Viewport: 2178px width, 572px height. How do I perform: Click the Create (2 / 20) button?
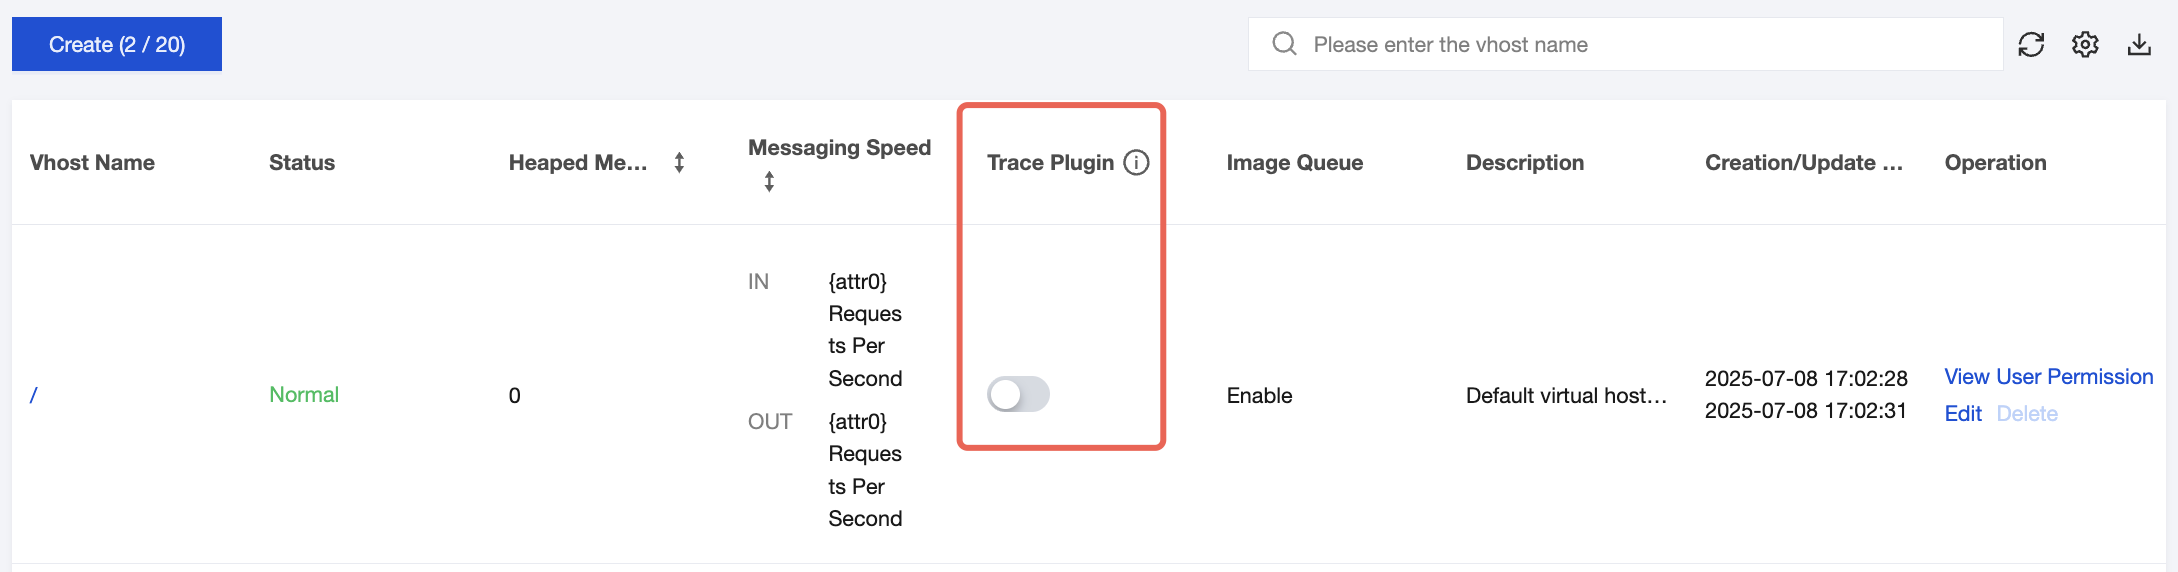(x=117, y=44)
